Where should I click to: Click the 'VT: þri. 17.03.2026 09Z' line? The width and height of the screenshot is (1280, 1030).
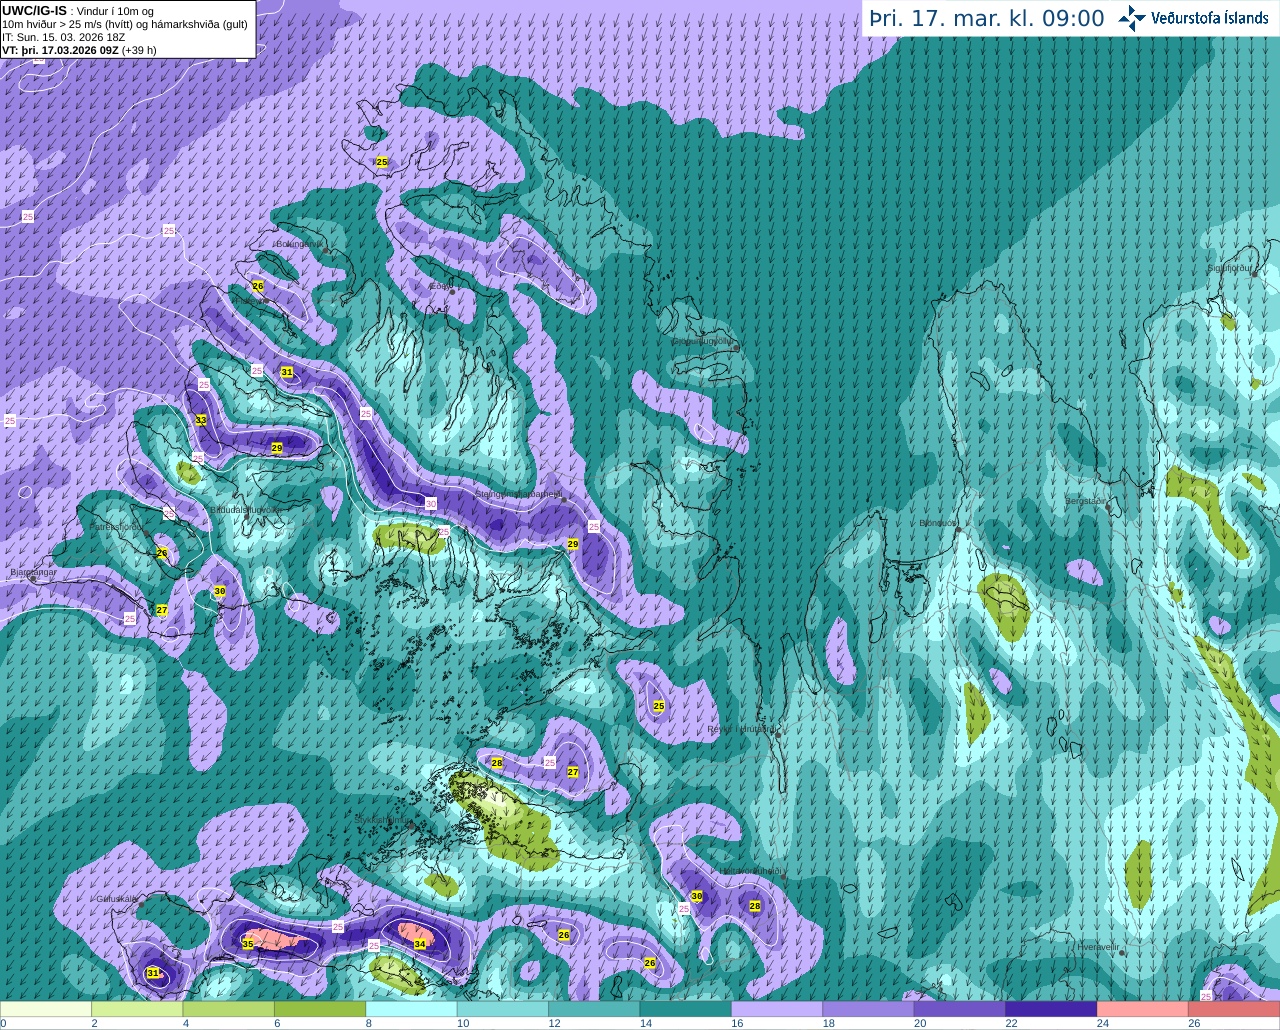pos(79,50)
